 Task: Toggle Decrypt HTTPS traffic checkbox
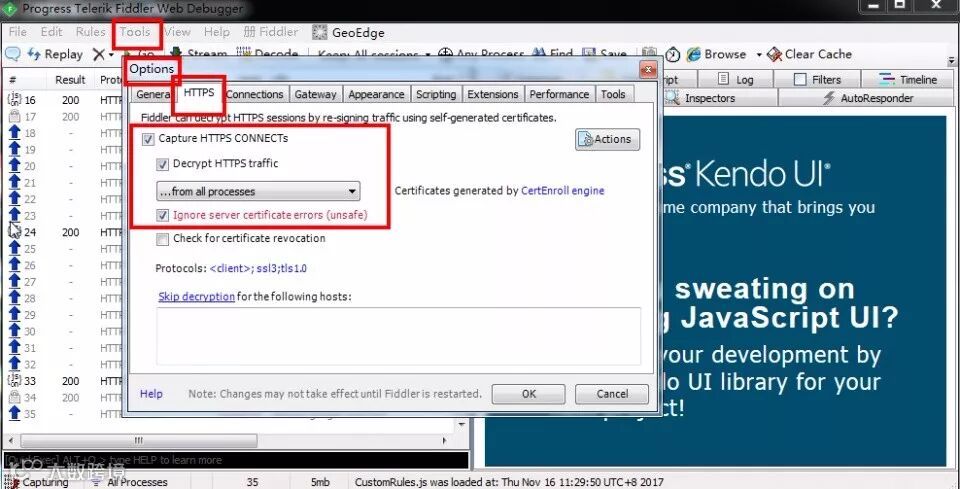click(x=162, y=165)
